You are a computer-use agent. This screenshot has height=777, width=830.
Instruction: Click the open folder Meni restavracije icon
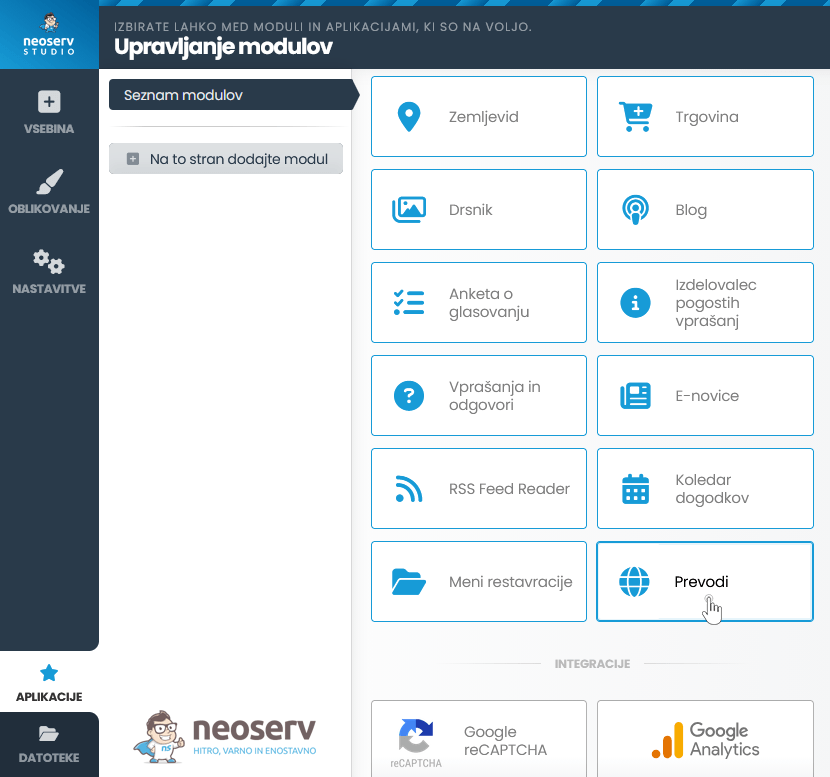pos(408,582)
